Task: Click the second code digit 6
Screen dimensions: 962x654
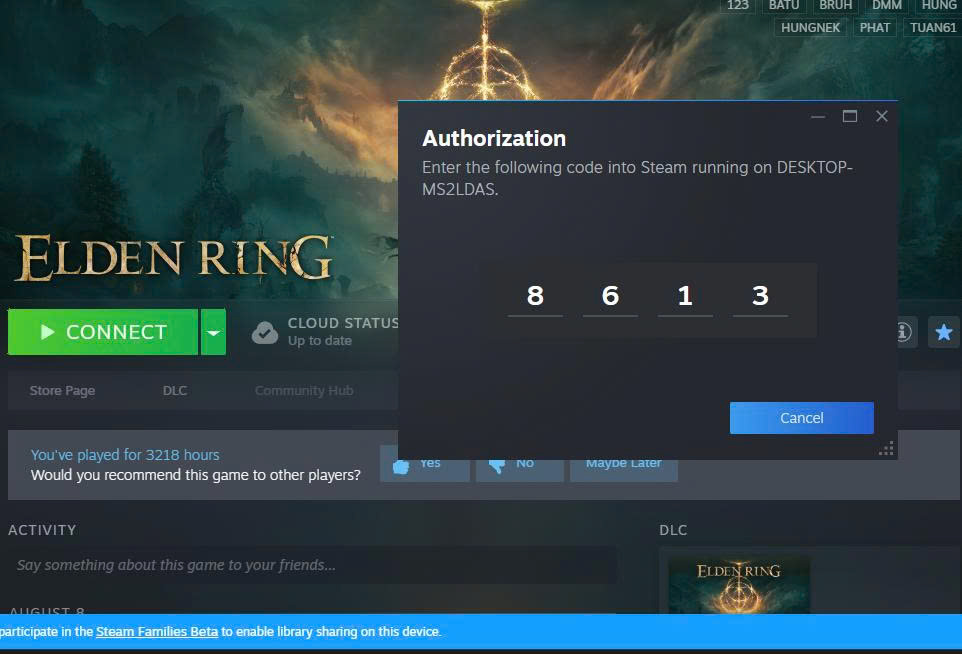Action: tap(610, 296)
